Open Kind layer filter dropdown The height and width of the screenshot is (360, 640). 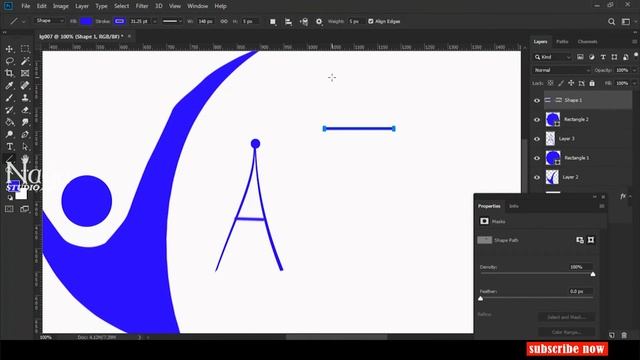[553, 57]
